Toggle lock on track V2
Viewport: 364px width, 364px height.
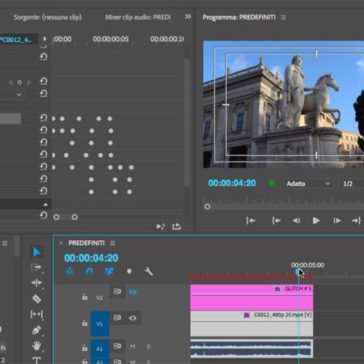[x=85, y=297]
